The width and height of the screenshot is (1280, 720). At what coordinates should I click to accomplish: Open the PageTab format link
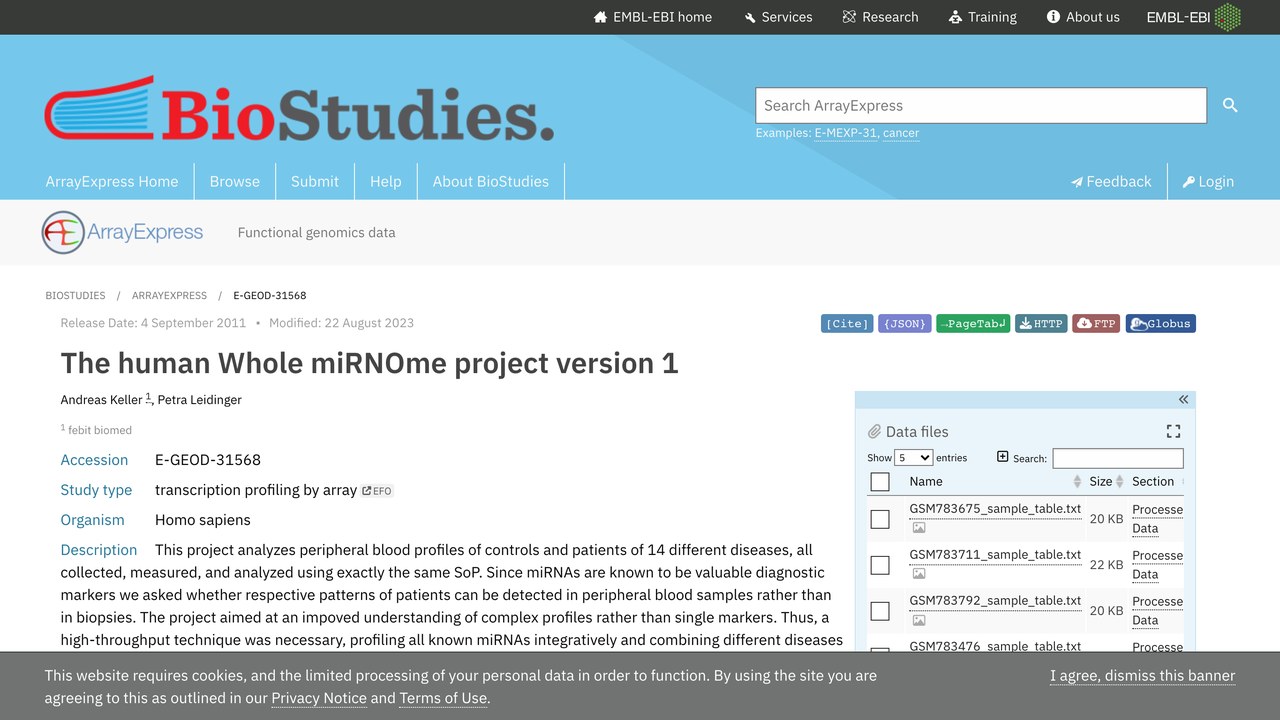point(973,323)
